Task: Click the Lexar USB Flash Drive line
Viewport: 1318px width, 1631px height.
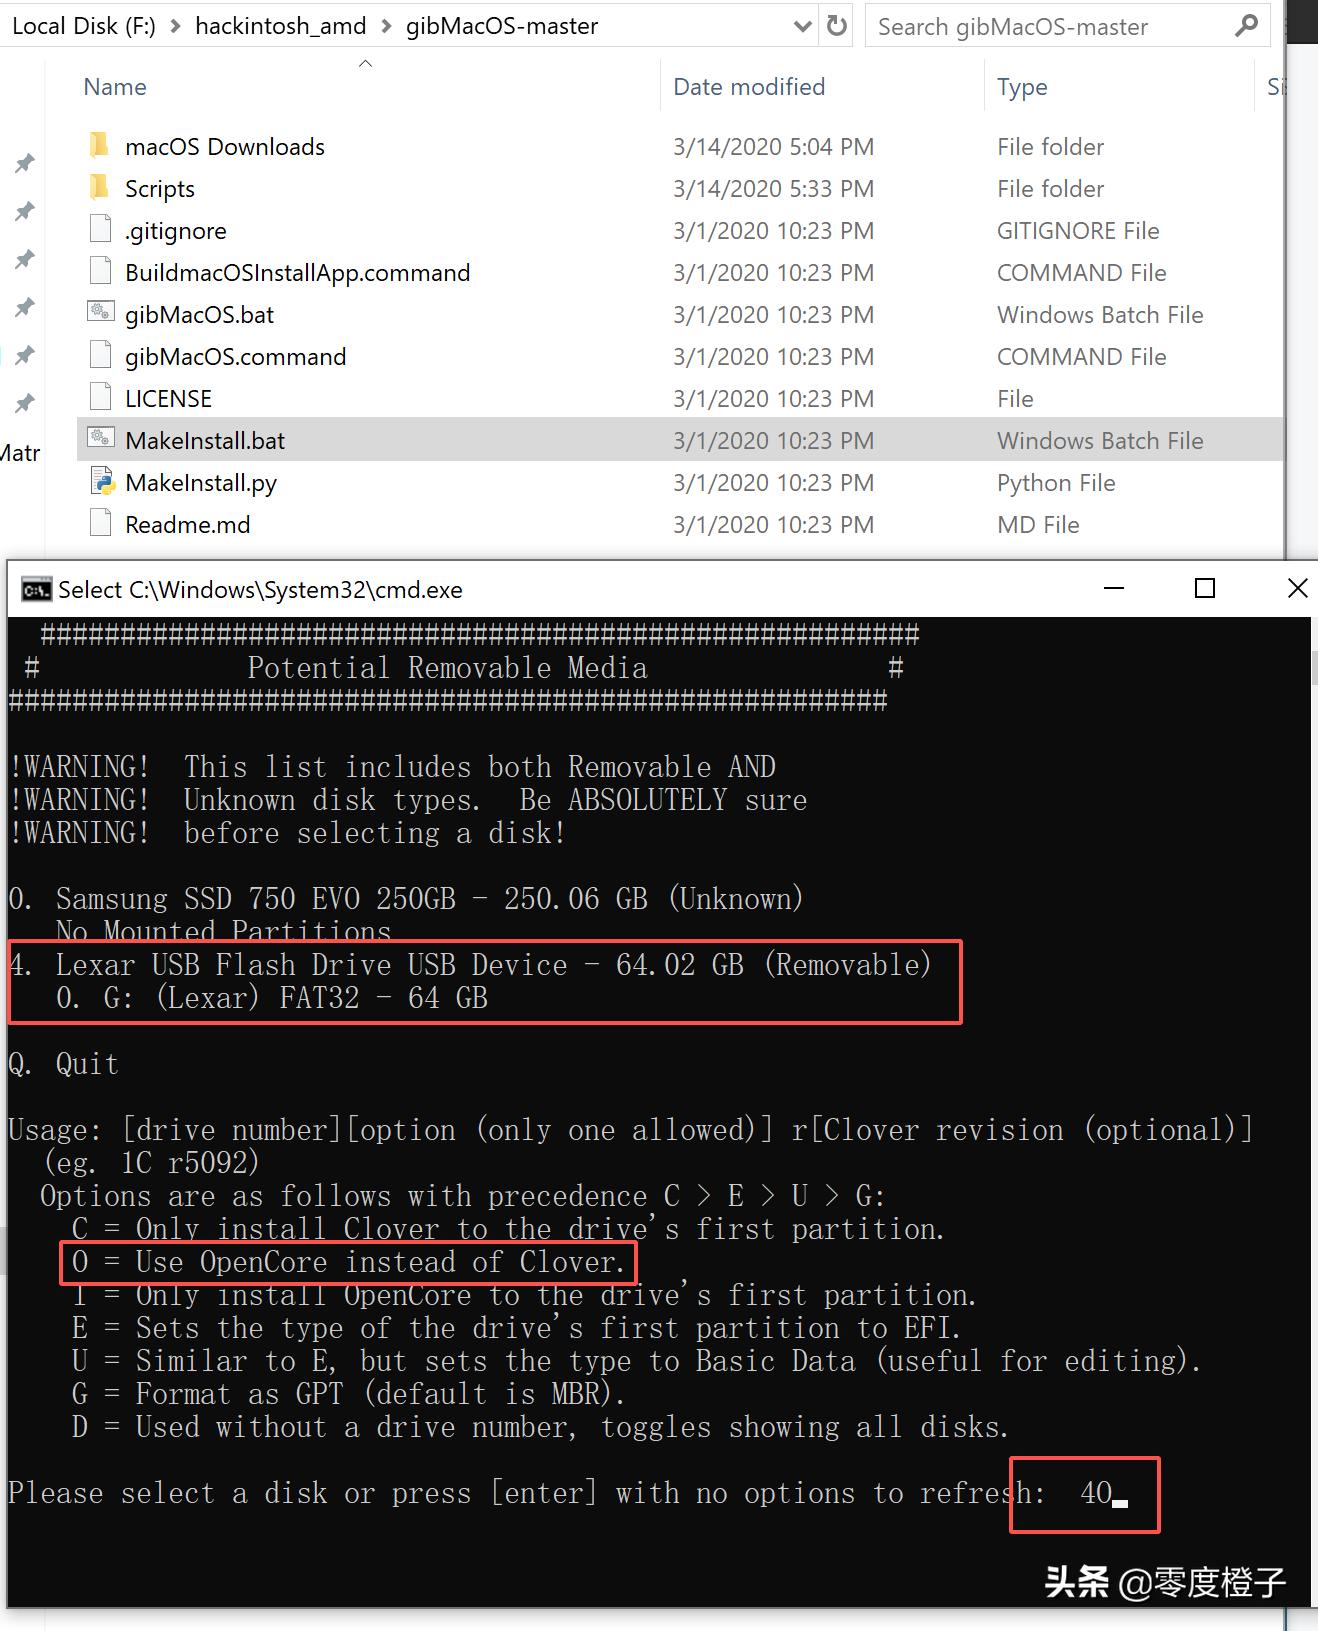Action: pos(471,965)
